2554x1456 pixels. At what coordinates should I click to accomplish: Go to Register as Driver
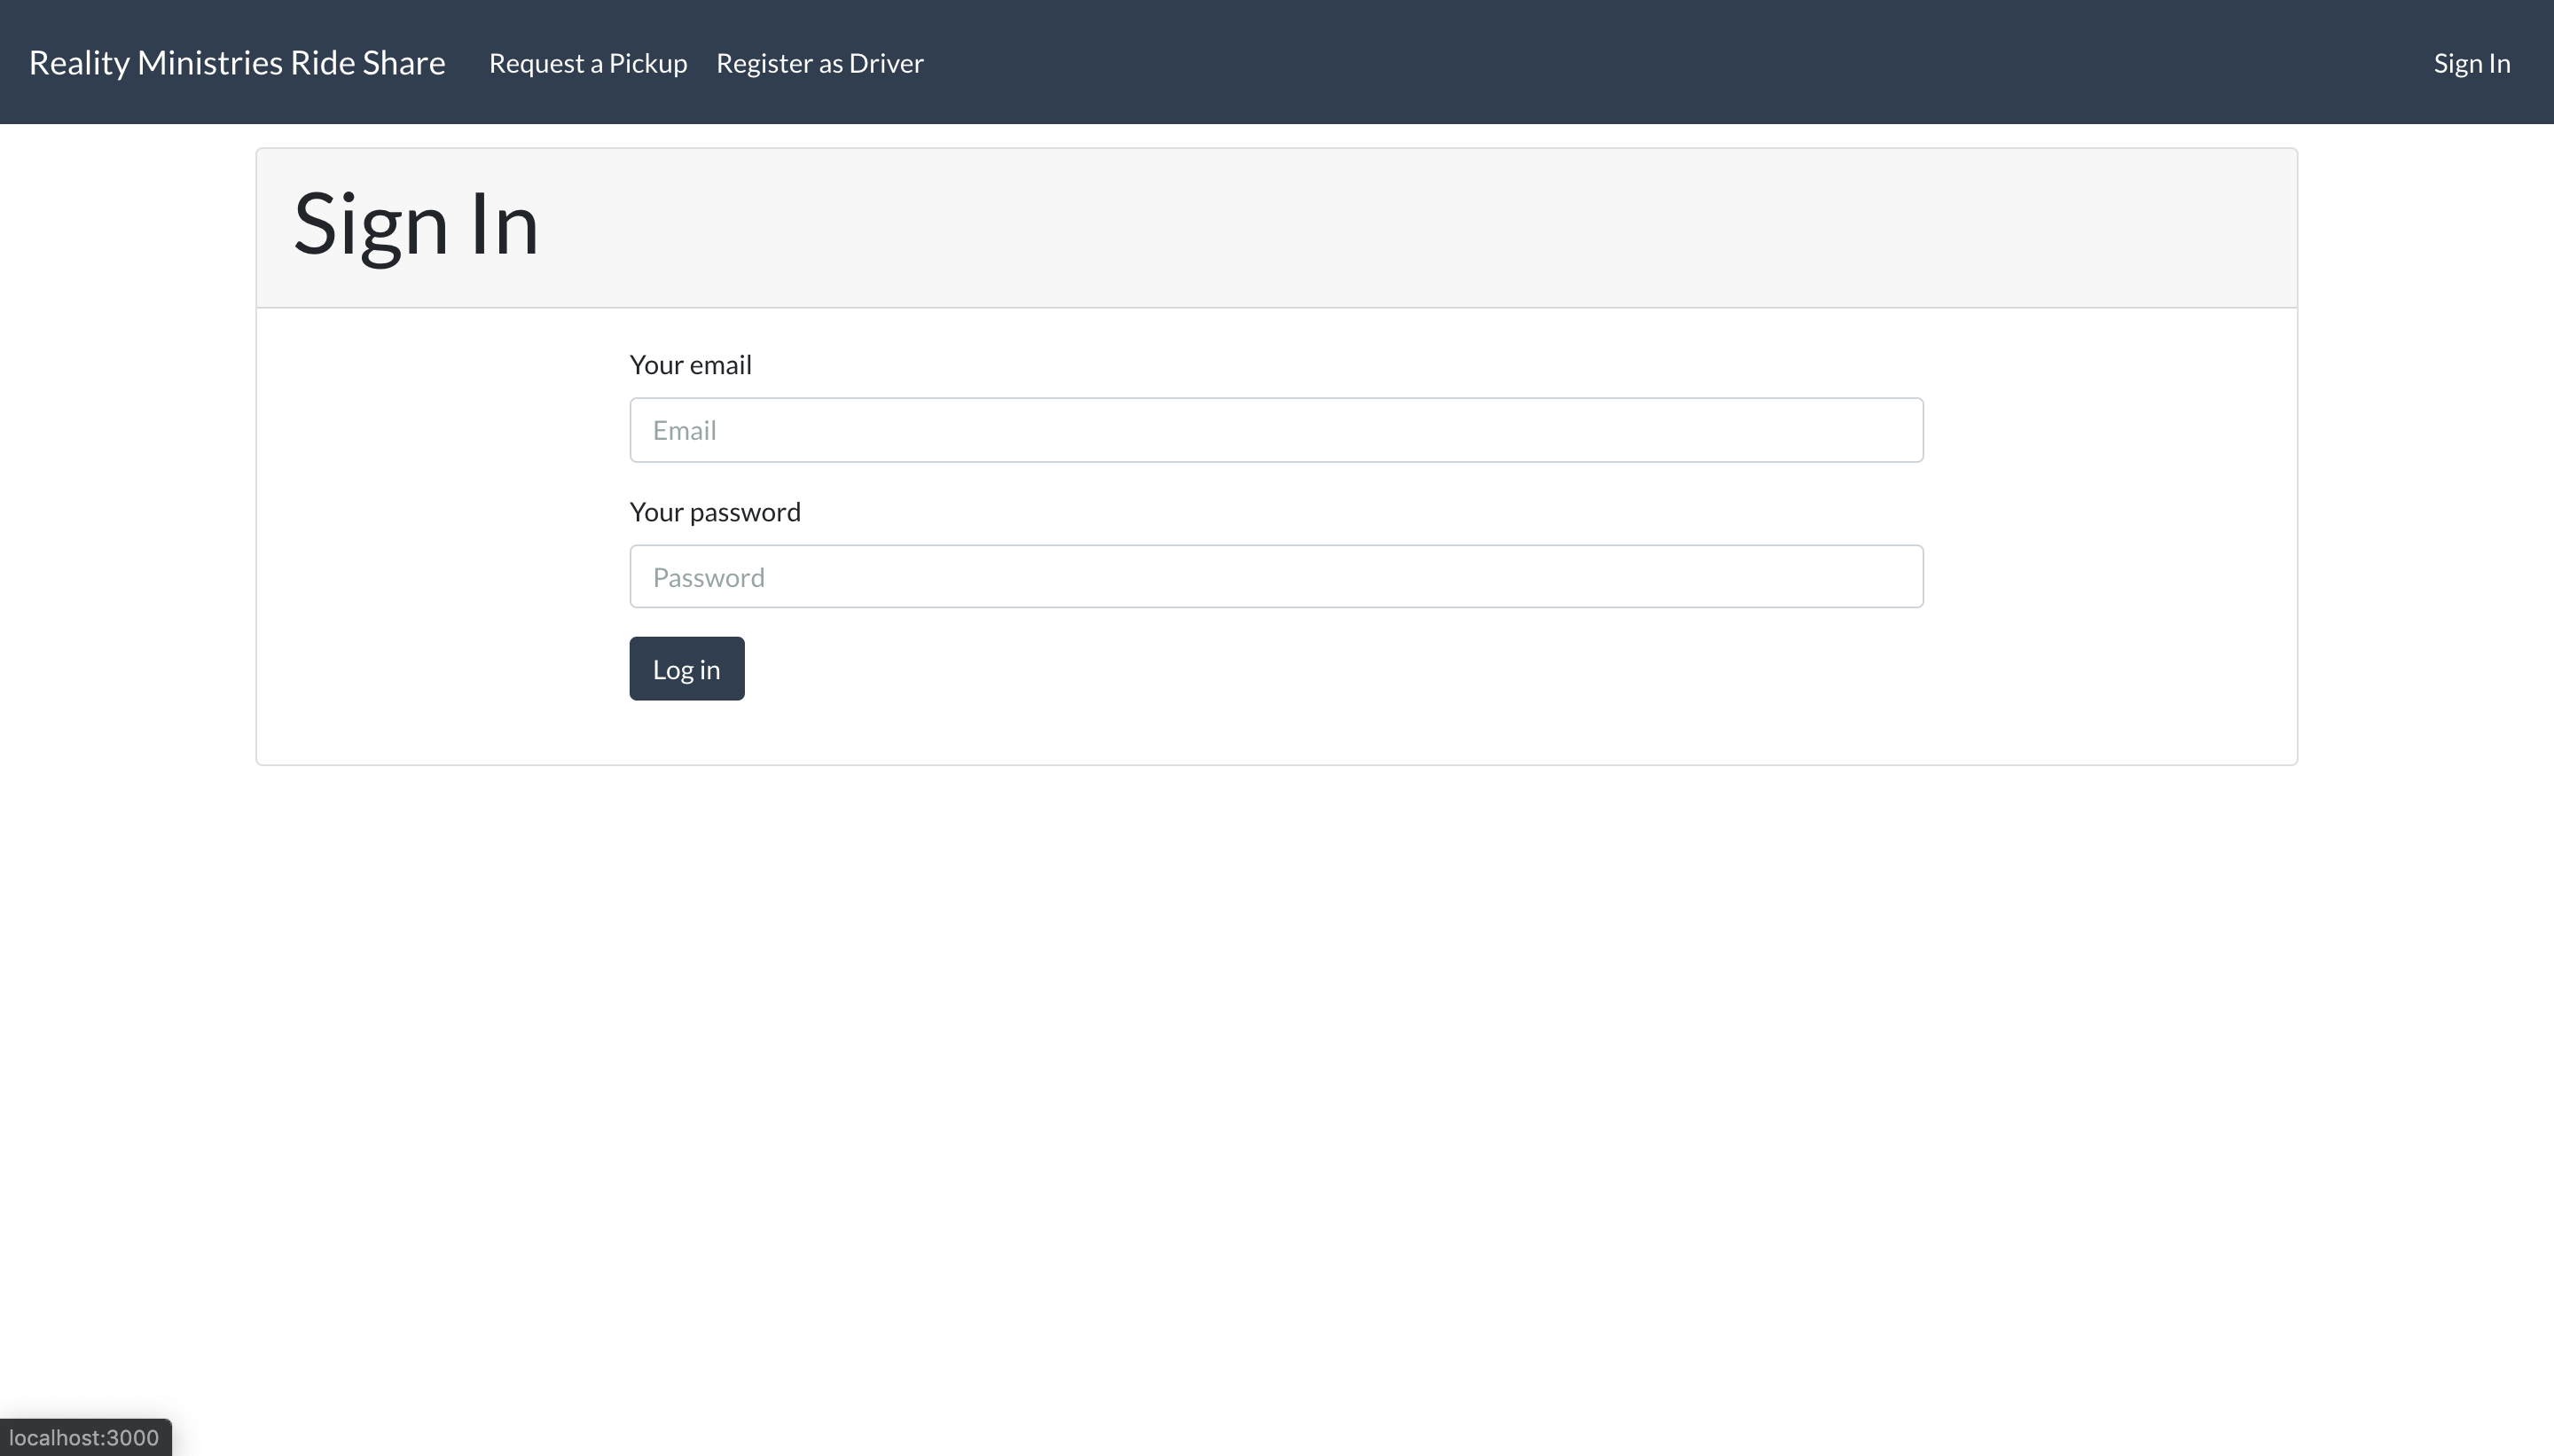point(819,63)
